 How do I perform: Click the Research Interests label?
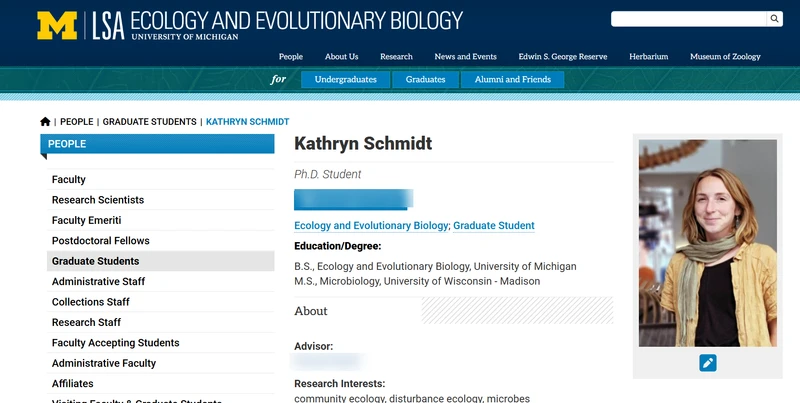pos(340,384)
